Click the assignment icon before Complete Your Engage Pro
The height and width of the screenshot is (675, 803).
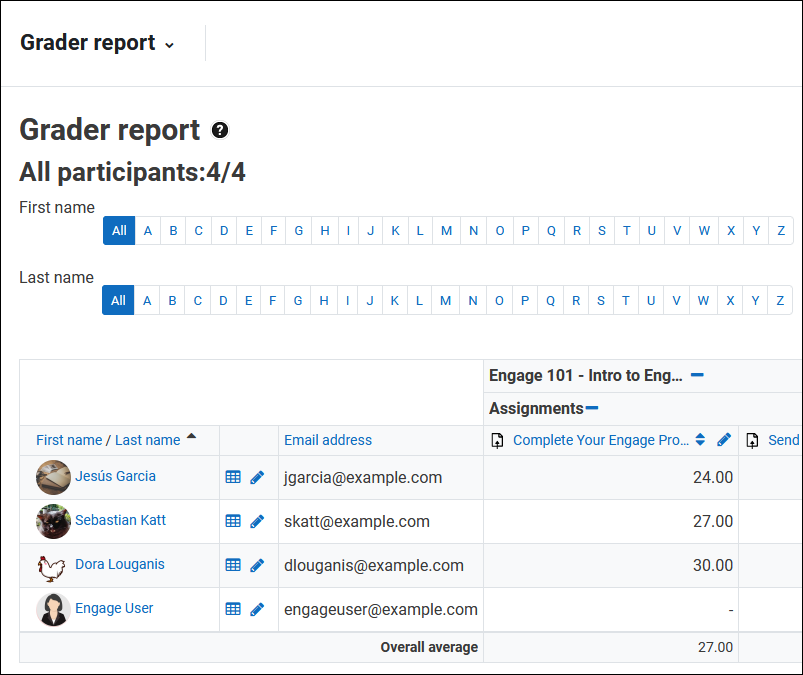coord(497,440)
